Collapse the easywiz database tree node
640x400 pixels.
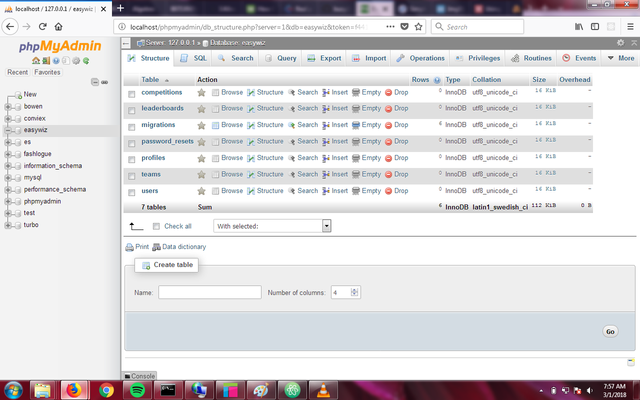pyautogui.click(x=8, y=131)
